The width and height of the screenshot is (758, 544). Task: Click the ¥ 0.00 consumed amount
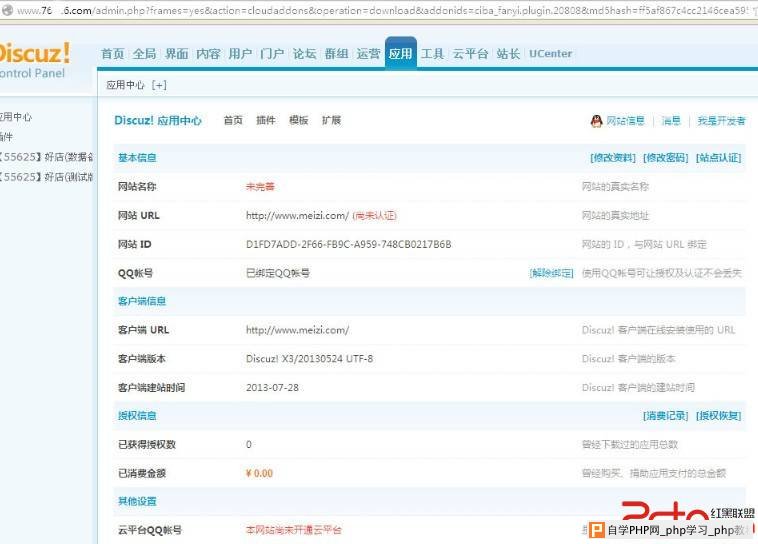[259, 473]
